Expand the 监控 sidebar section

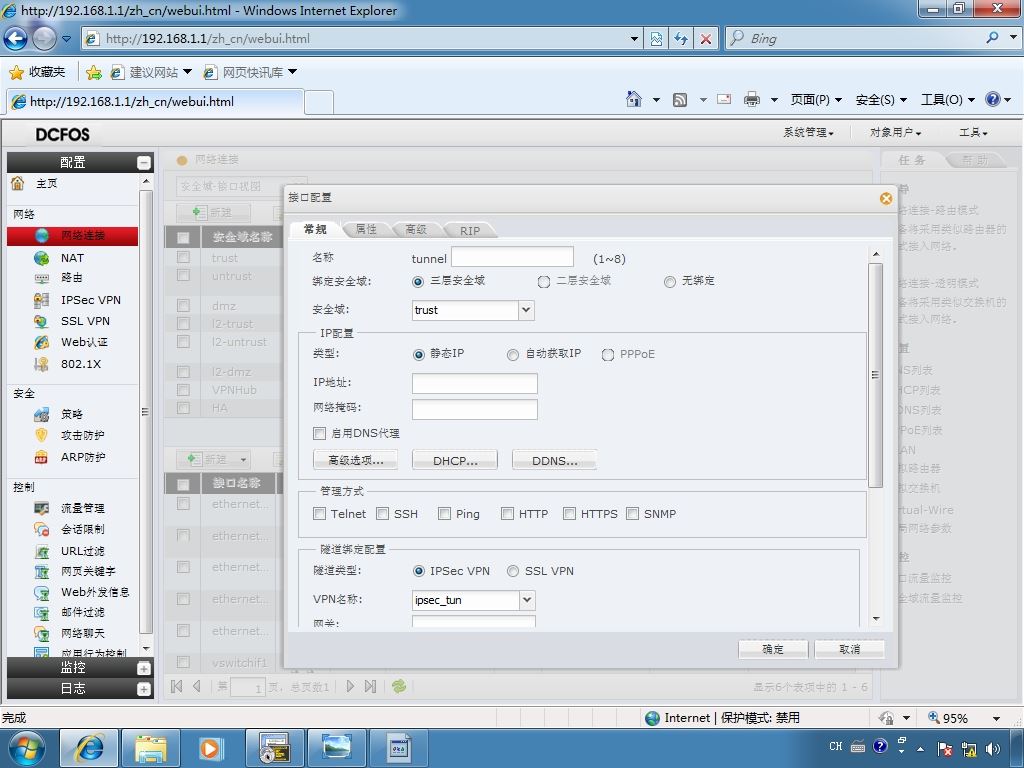pos(144,669)
